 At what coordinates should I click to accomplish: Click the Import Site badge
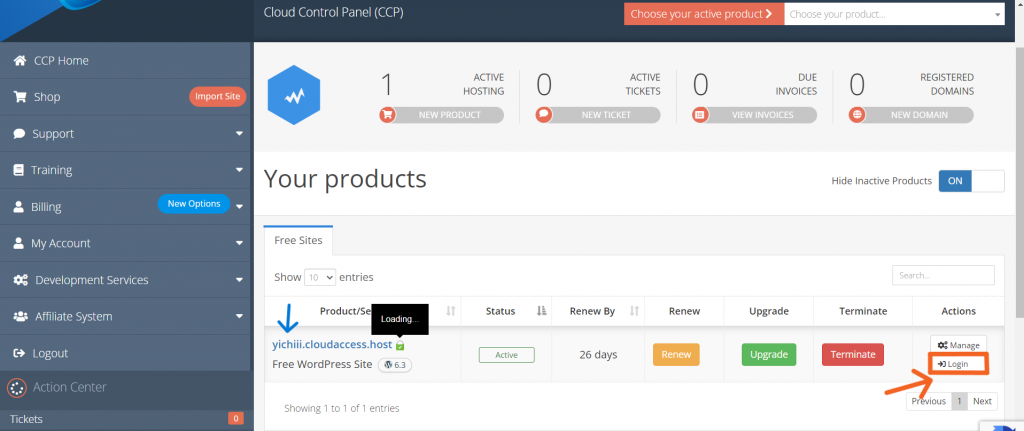pos(217,97)
